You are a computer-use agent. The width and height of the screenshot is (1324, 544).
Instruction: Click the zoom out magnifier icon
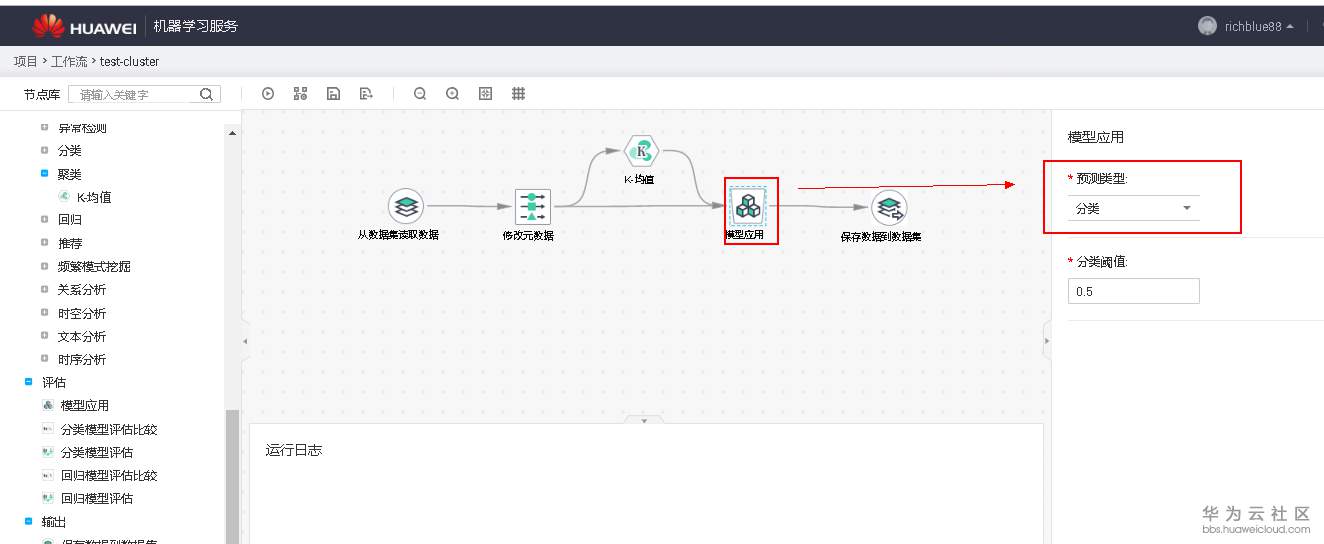click(420, 94)
